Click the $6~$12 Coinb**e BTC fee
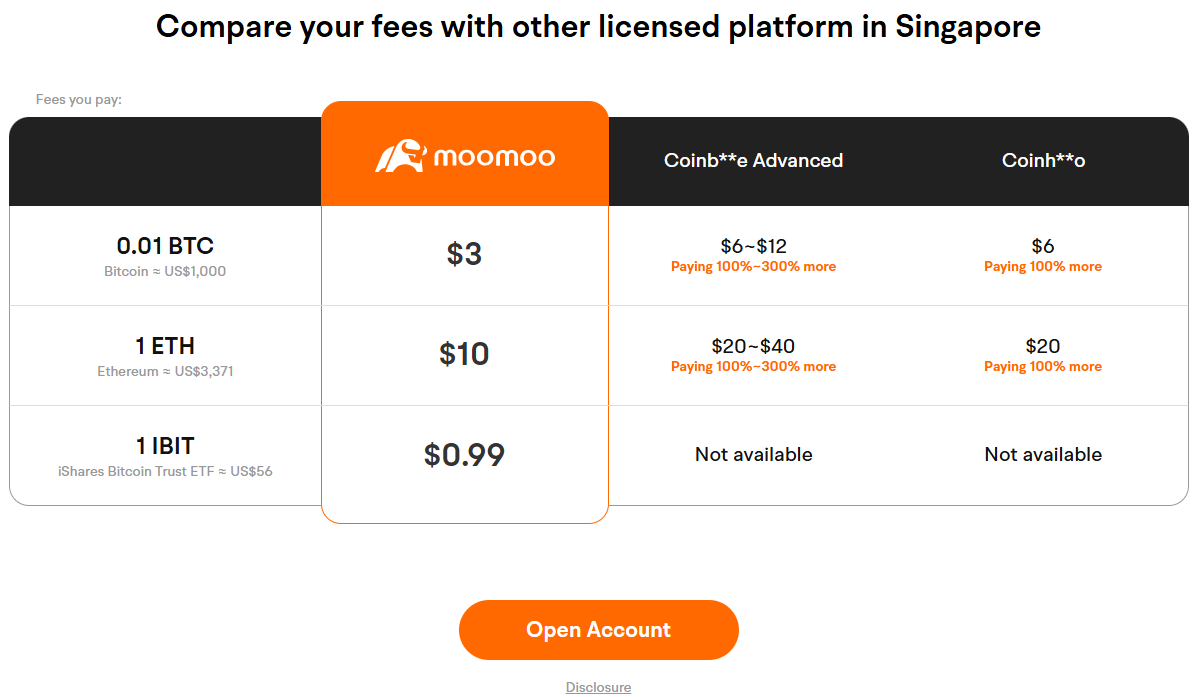Viewport: 1198px width, 697px height. (x=753, y=246)
